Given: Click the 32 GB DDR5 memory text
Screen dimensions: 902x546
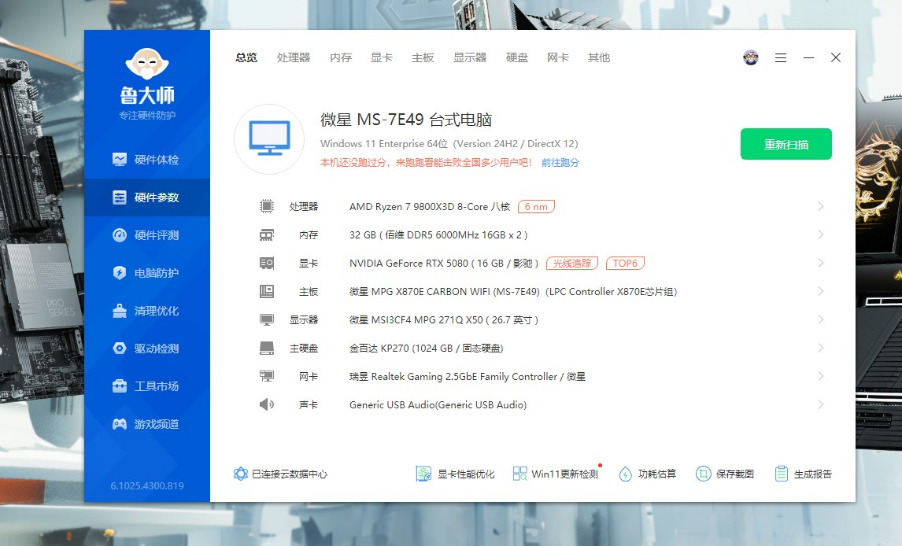Looking at the screenshot, I should 438,235.
